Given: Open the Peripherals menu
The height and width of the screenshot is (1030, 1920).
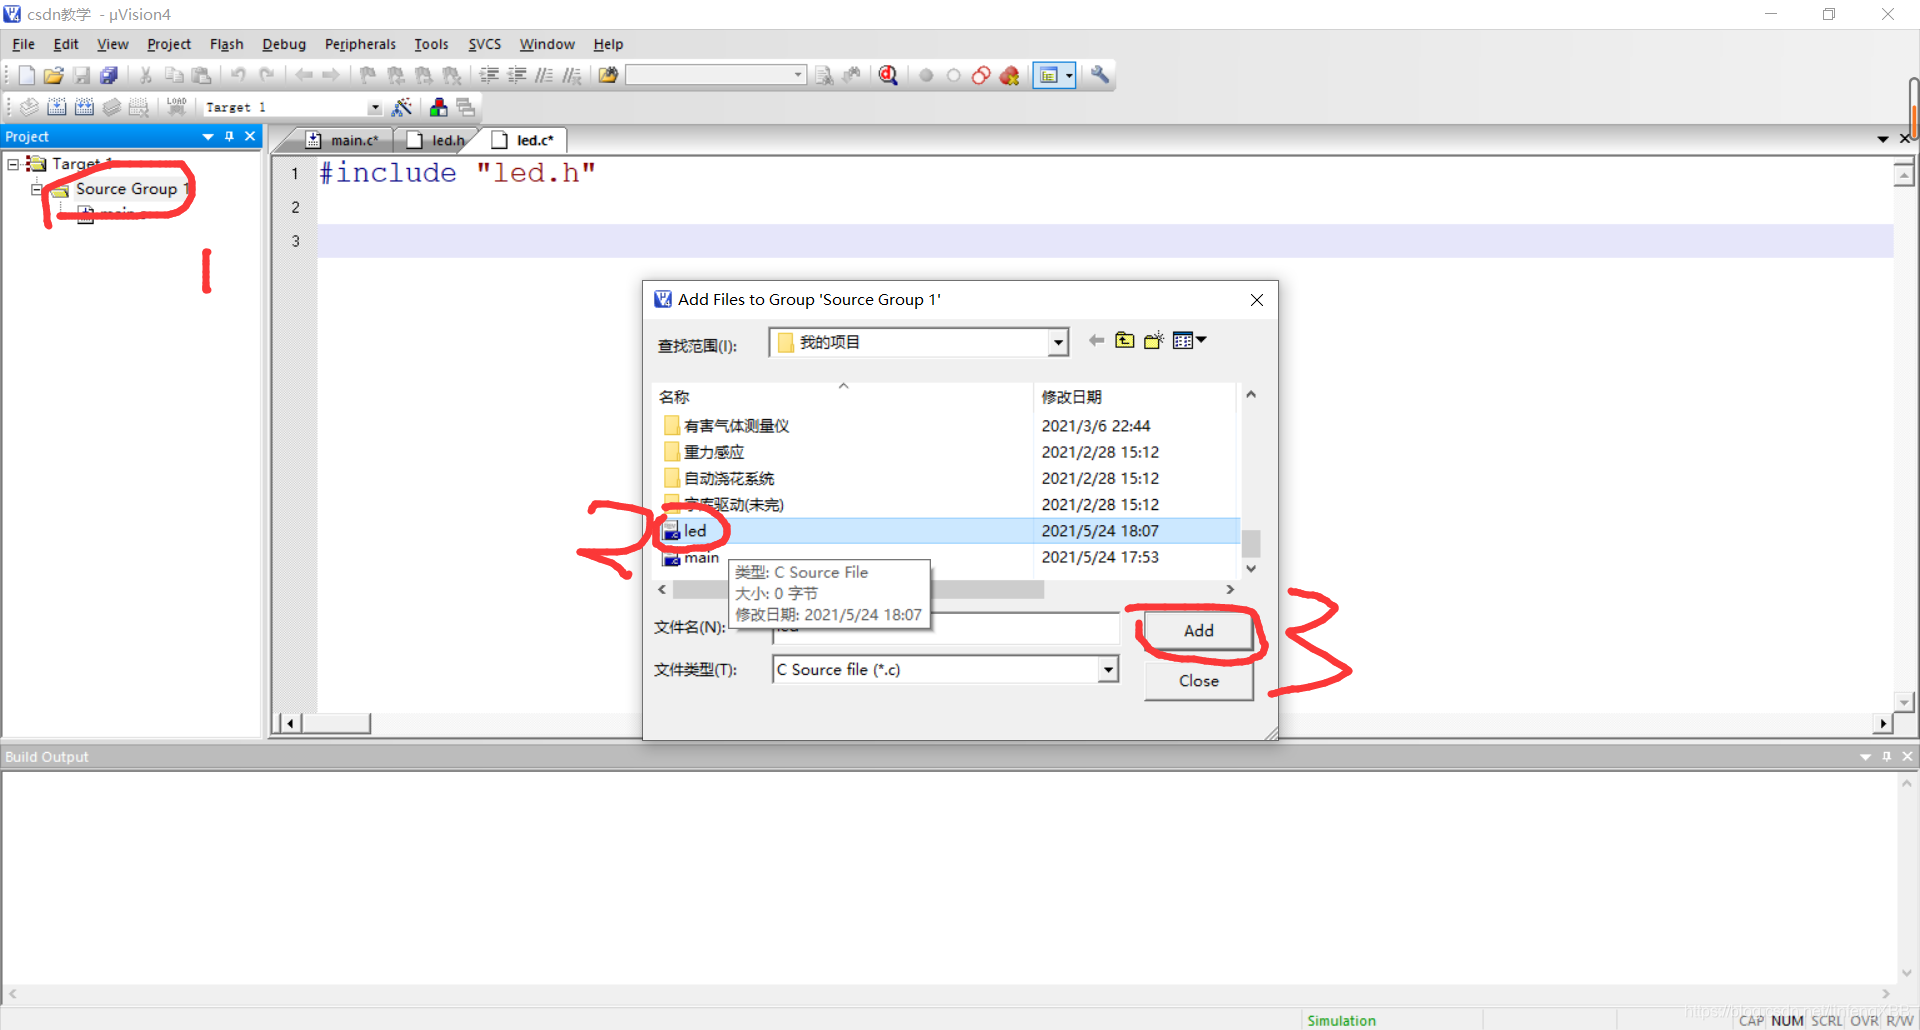Looking at the screenshot, I should 360,44.
